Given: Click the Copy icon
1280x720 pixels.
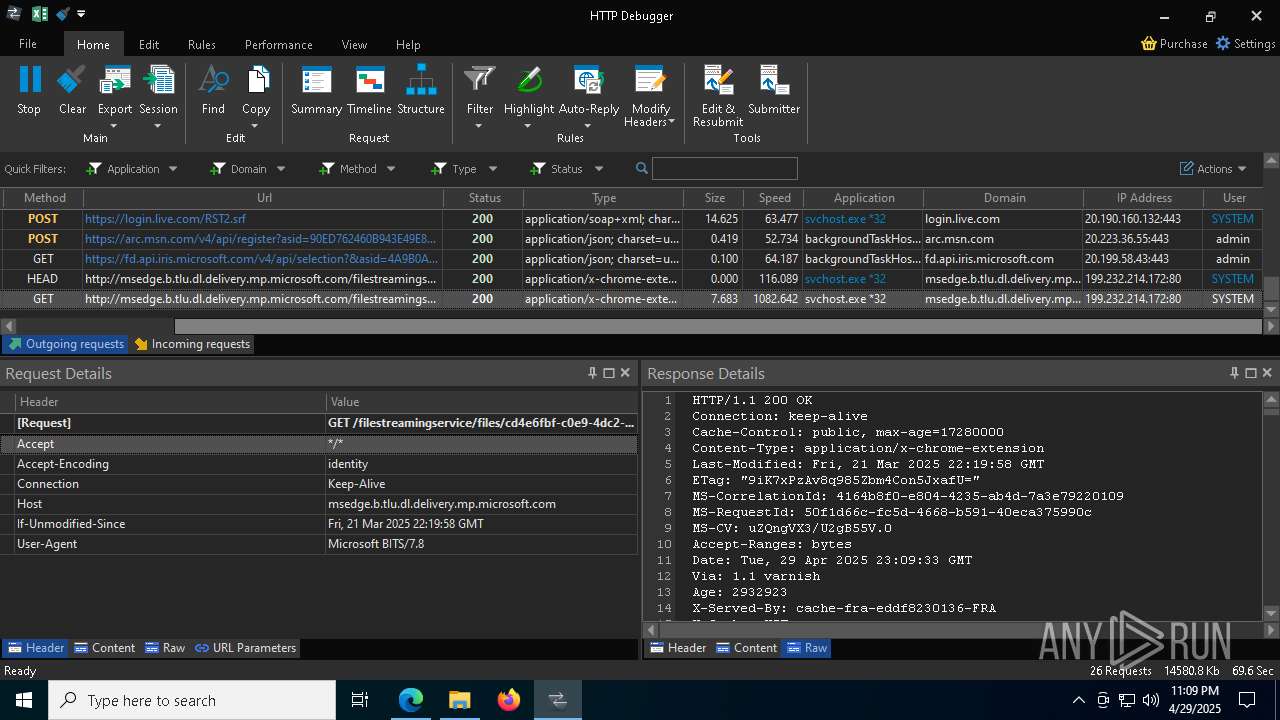Looking at the screenshot, I should pos(256,80).
